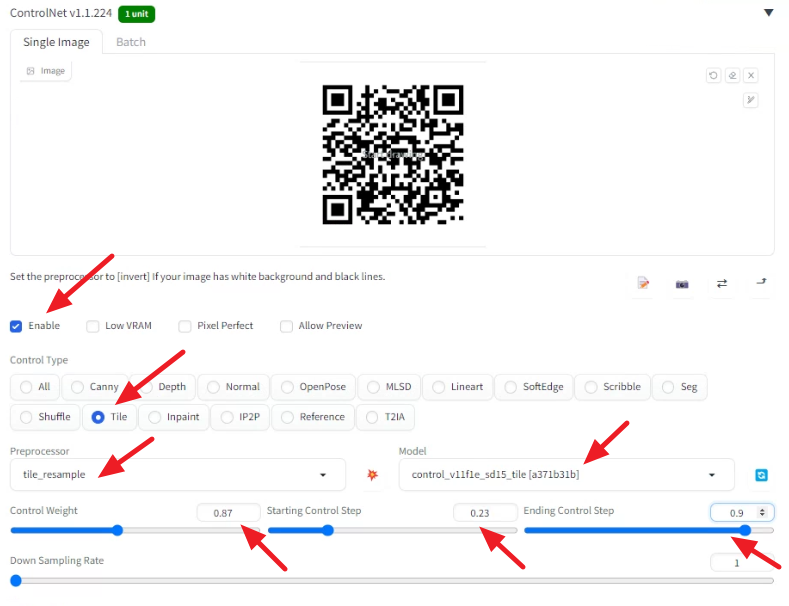The height and width of the screenshot is (606, 789).
Task: Uncheck the Enable checkbox
Action: (x=16, y=326)
